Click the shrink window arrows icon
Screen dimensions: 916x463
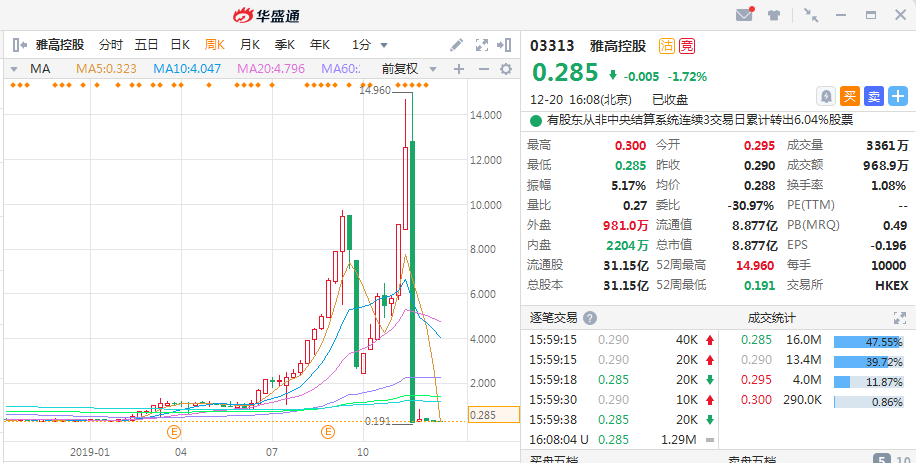810,15
